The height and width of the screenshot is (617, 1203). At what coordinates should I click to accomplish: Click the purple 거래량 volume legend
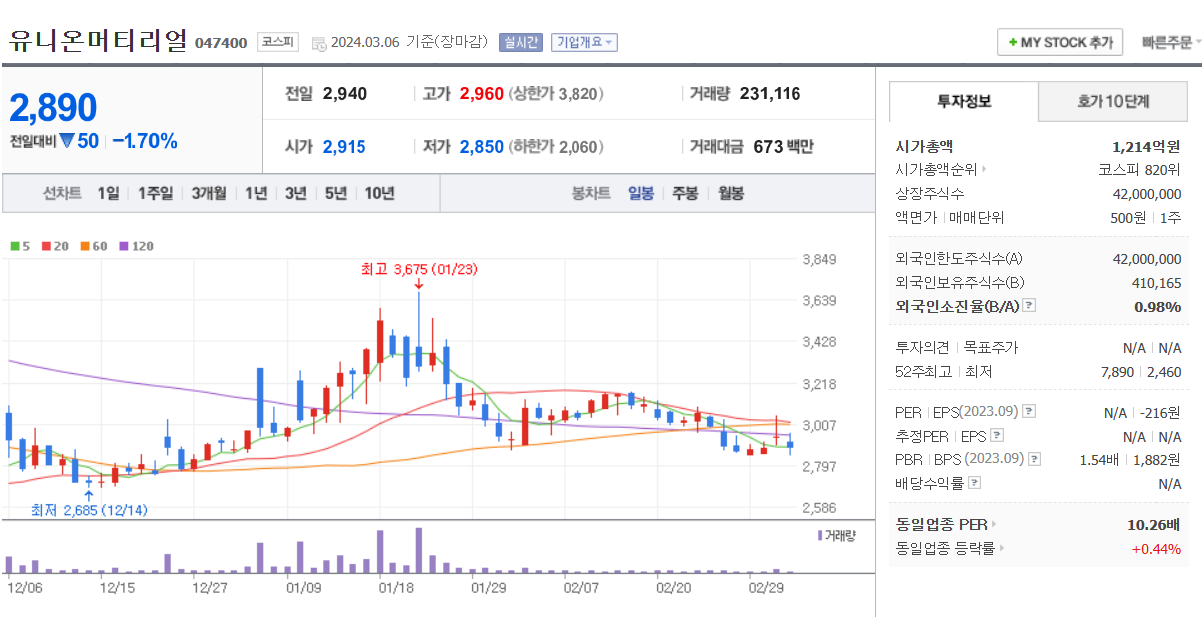[837, 536]
